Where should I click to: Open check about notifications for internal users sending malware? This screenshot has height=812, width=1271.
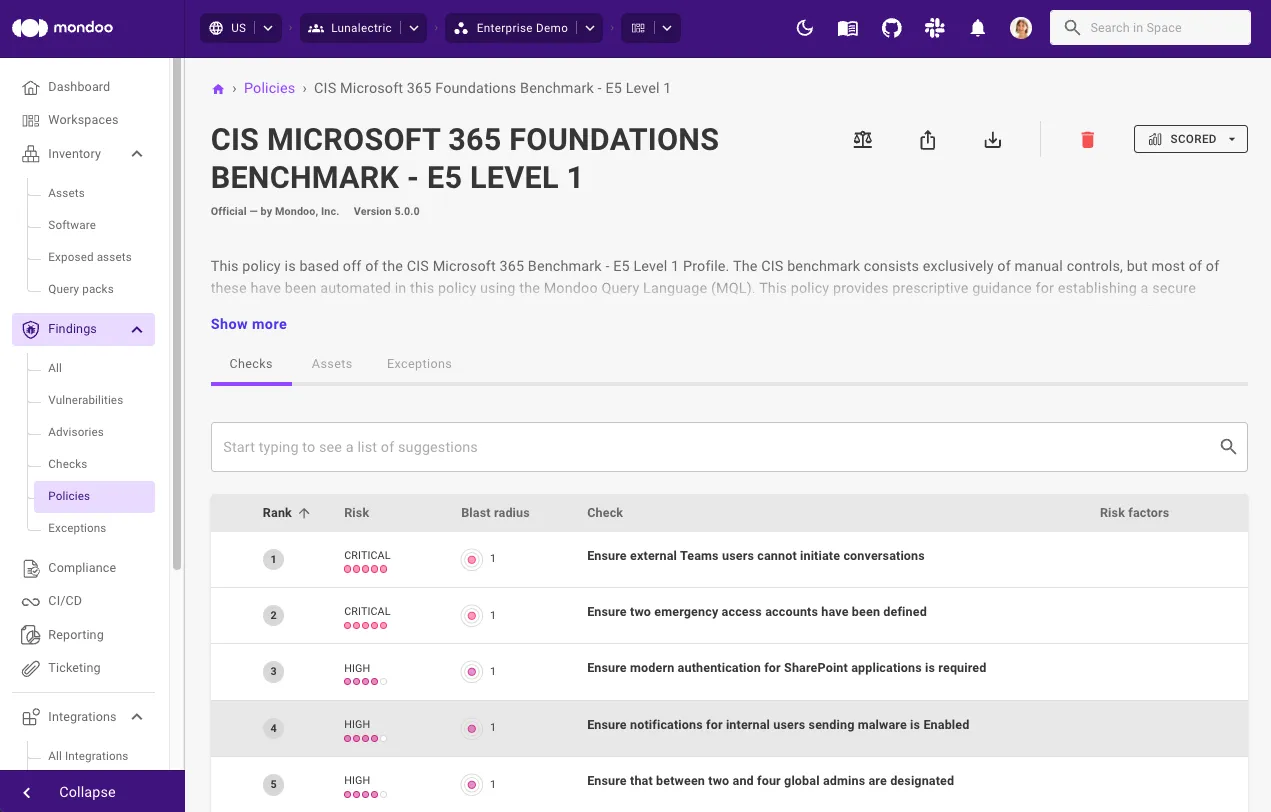pyautogui.click(x=778, y=725)
